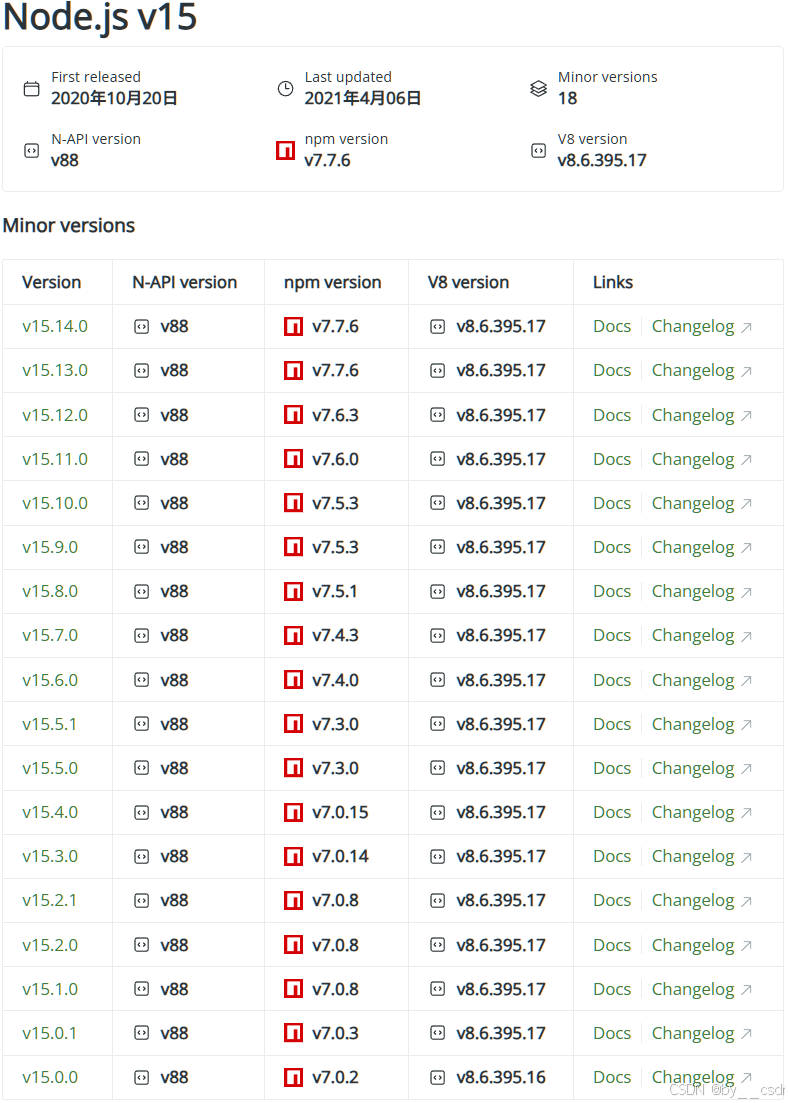Open the v15.10.0 version link

click(55, 503)
